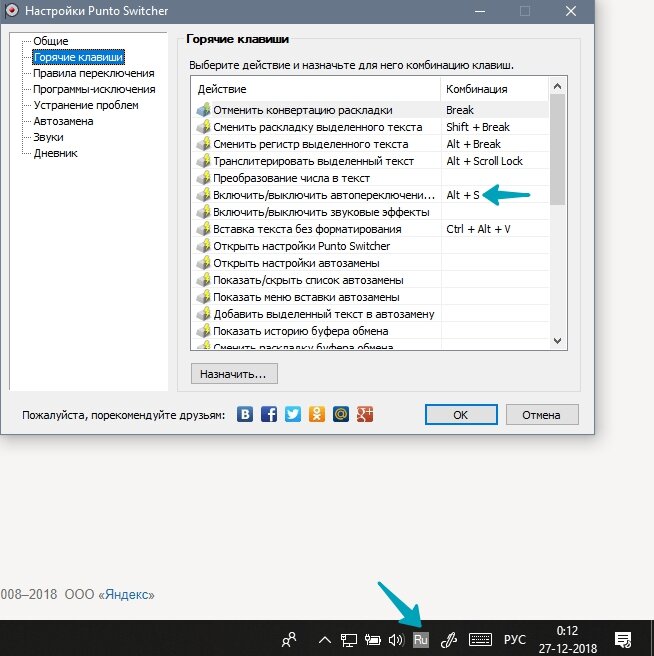Open the People icon in taskbar
Image resolution: width=654 pixels, height=656 pixels.
pyautogui.click(x=289, y=639)
